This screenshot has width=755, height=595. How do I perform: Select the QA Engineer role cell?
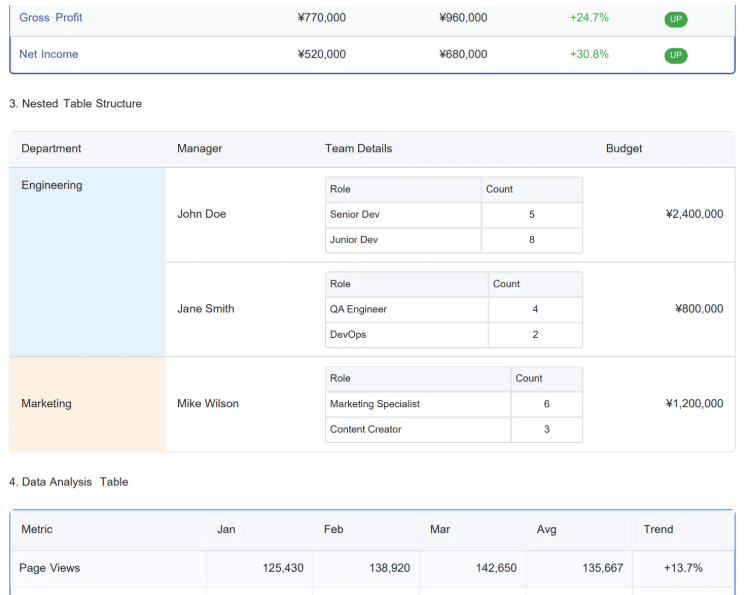359,310
